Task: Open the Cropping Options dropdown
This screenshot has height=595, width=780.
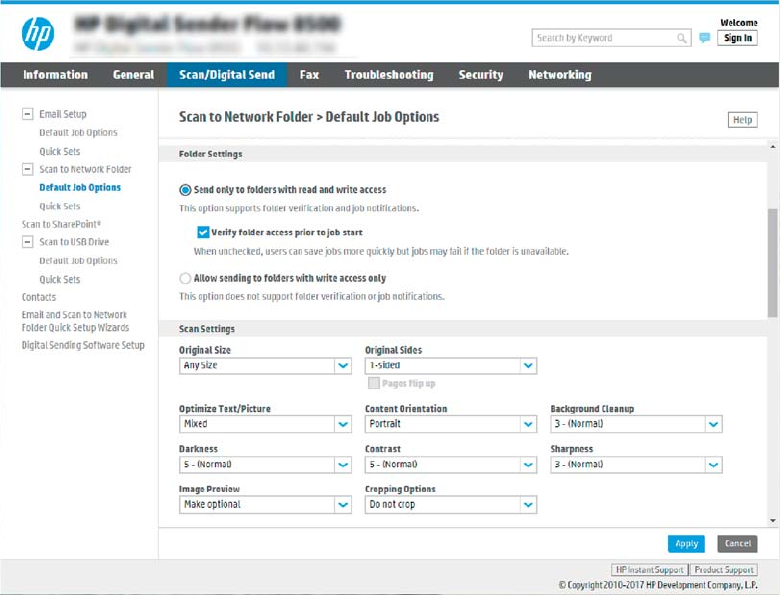Action: 451,504
